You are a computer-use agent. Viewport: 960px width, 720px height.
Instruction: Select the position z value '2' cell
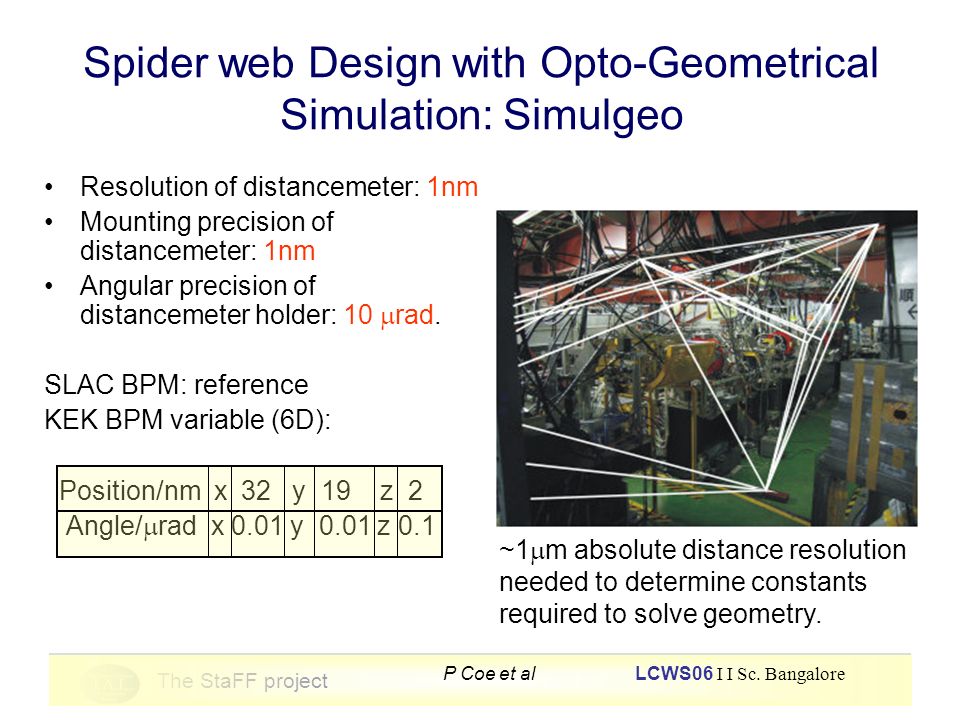coord(419,489)
